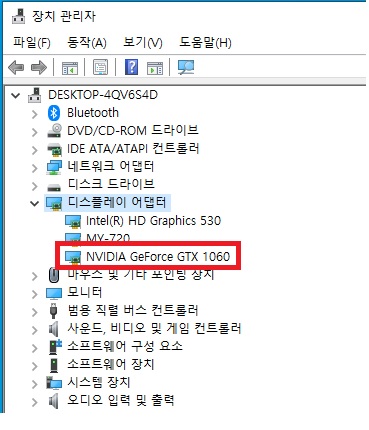Screen dimensions: 369x430
Task: Click the 네트워크 어댑터 network icon
Action: (54, 167)
